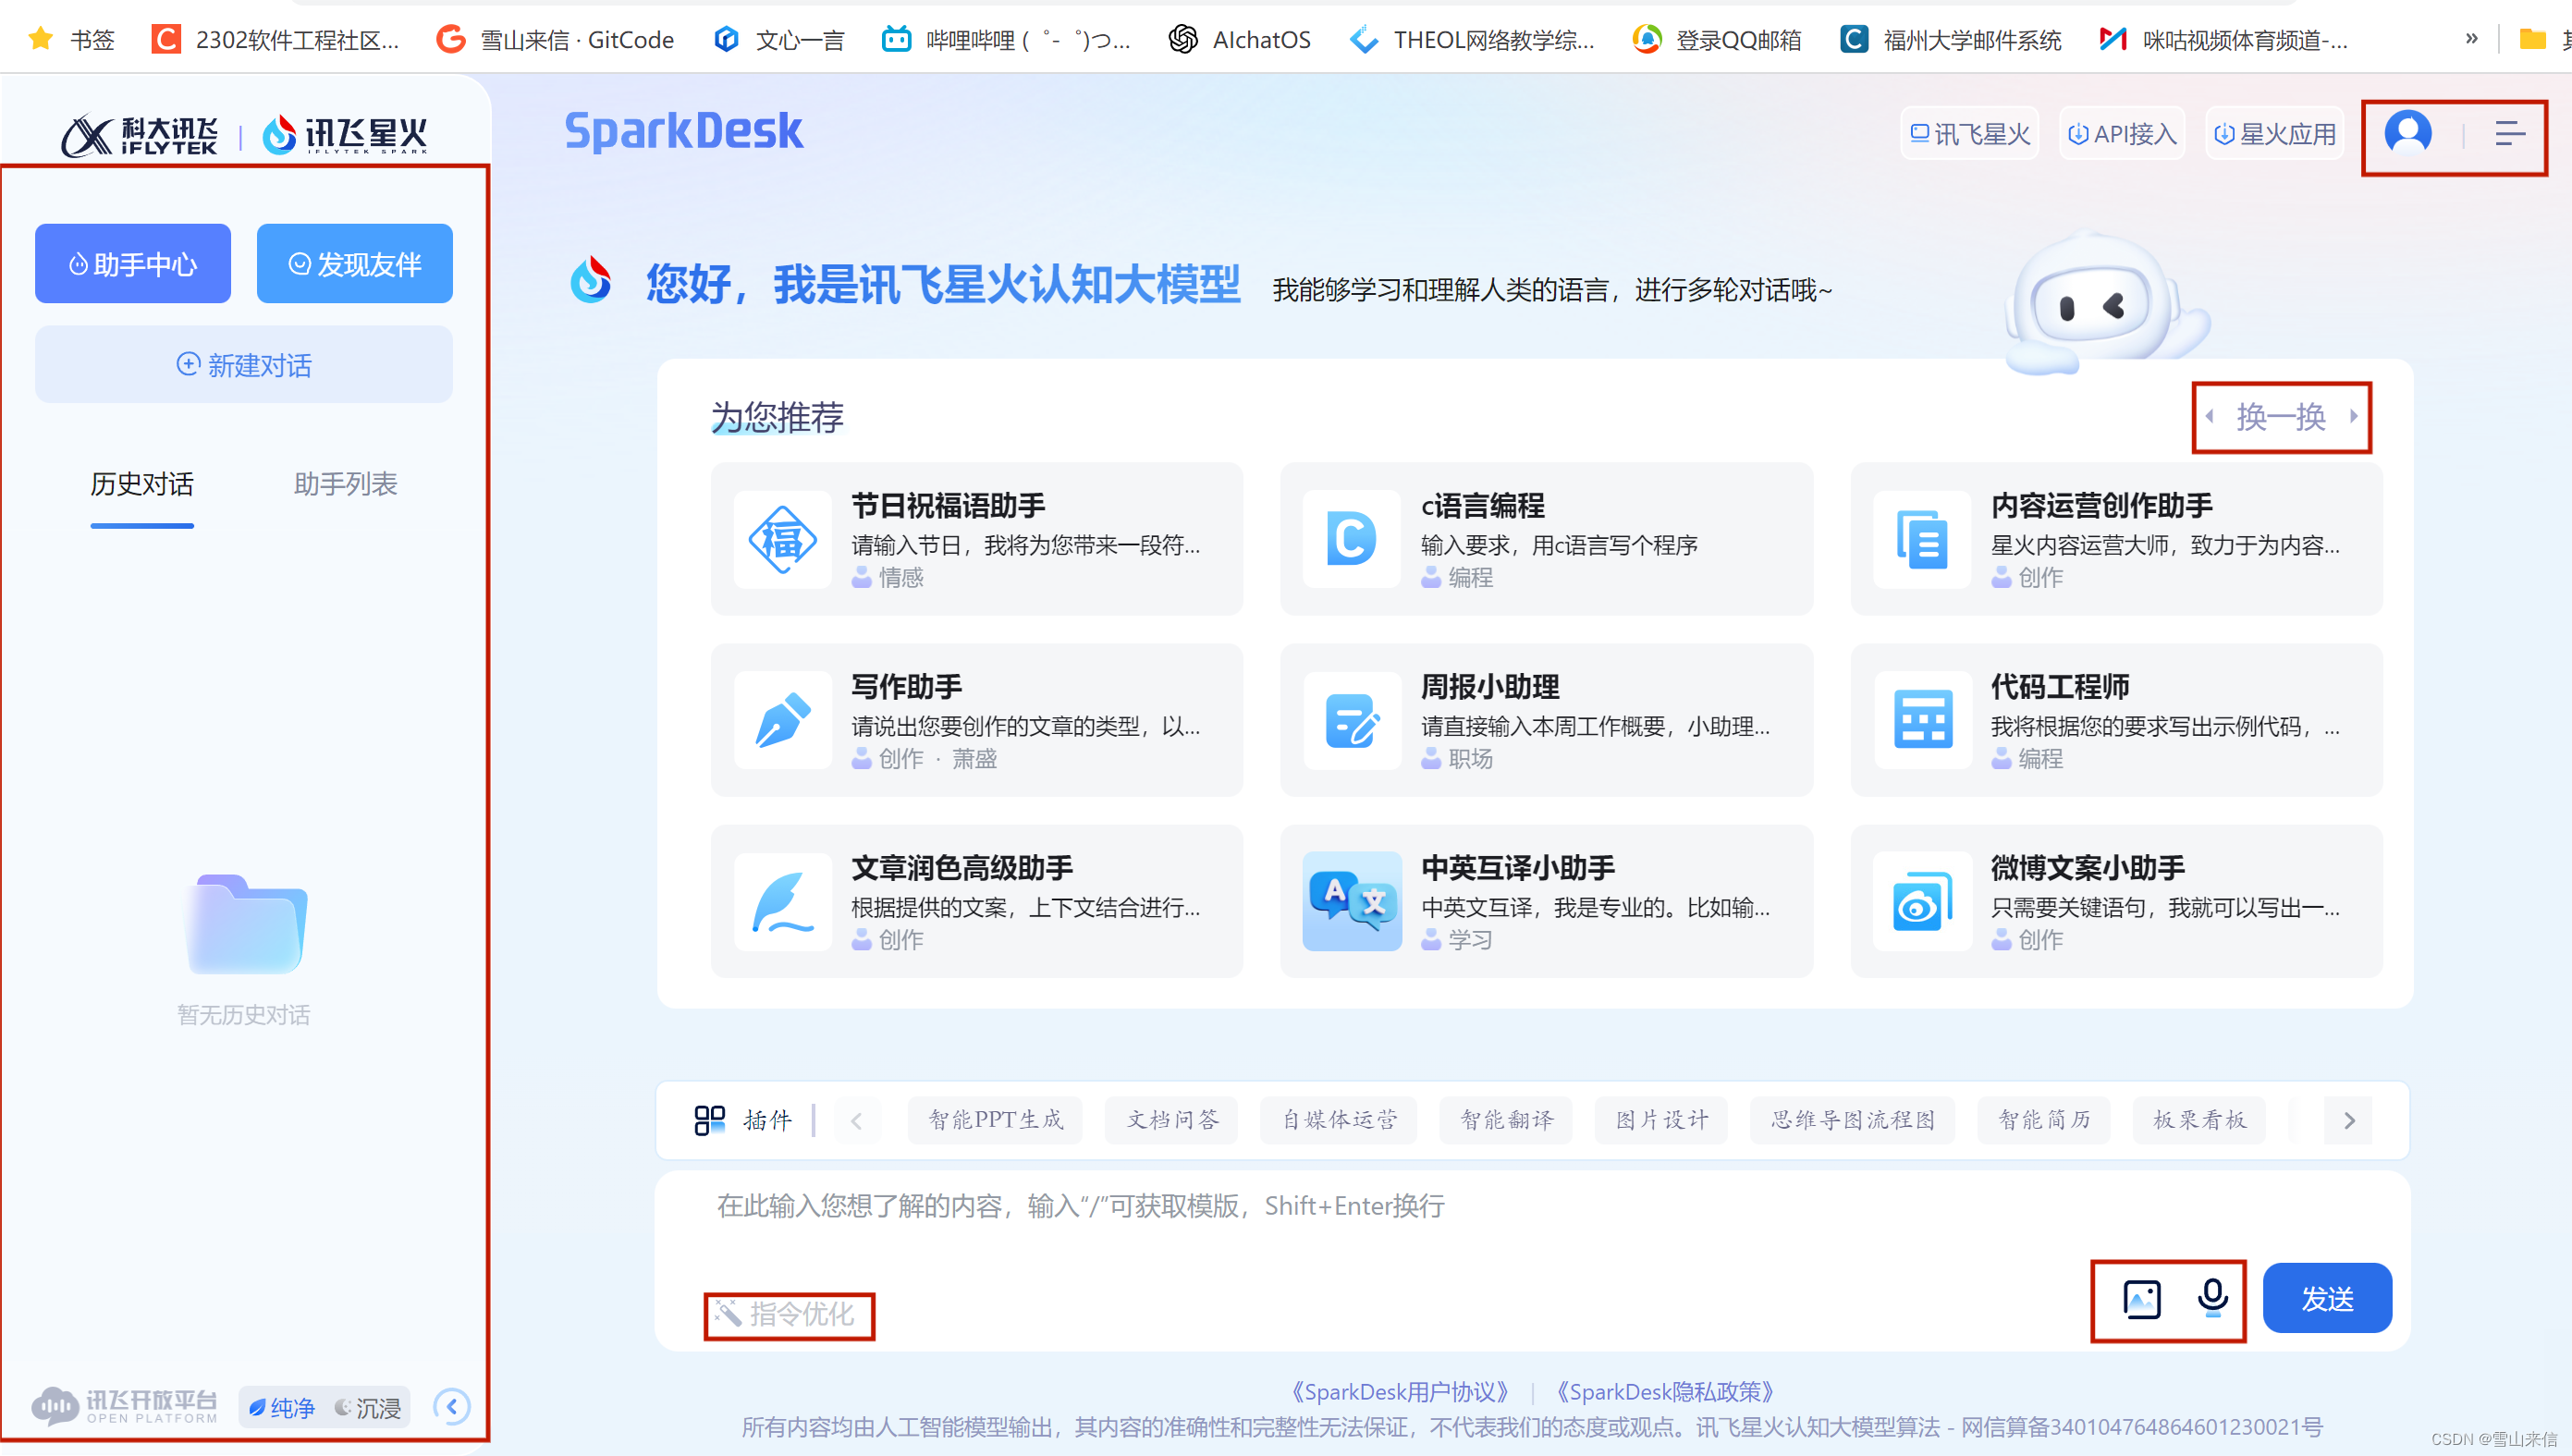Image resolution: width=2572 pixels, height=1456 pixels.
Task: Select the 思维导图流程图 plugin
Action: 1852,1120
